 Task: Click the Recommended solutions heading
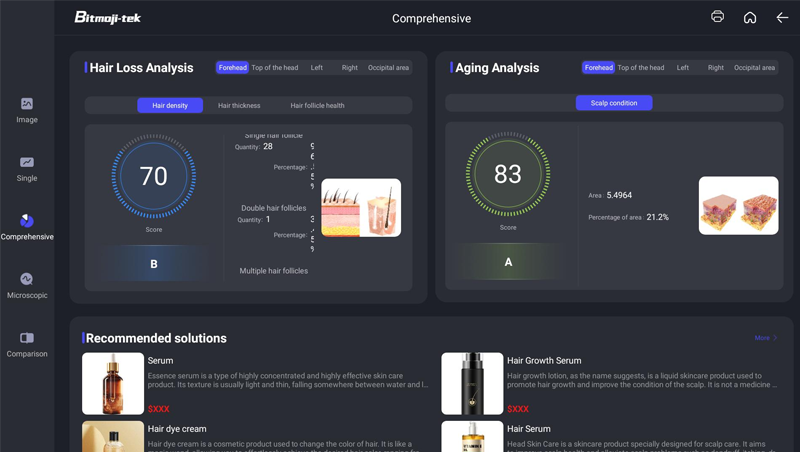click(x=156, y=338)
